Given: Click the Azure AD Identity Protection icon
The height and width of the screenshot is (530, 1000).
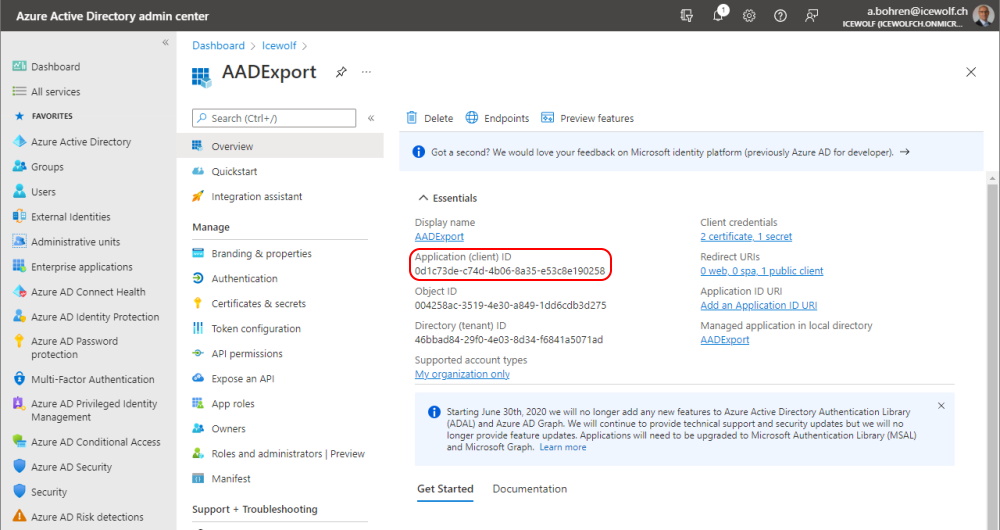Looking at the screenshot, I should pos(19,316).
